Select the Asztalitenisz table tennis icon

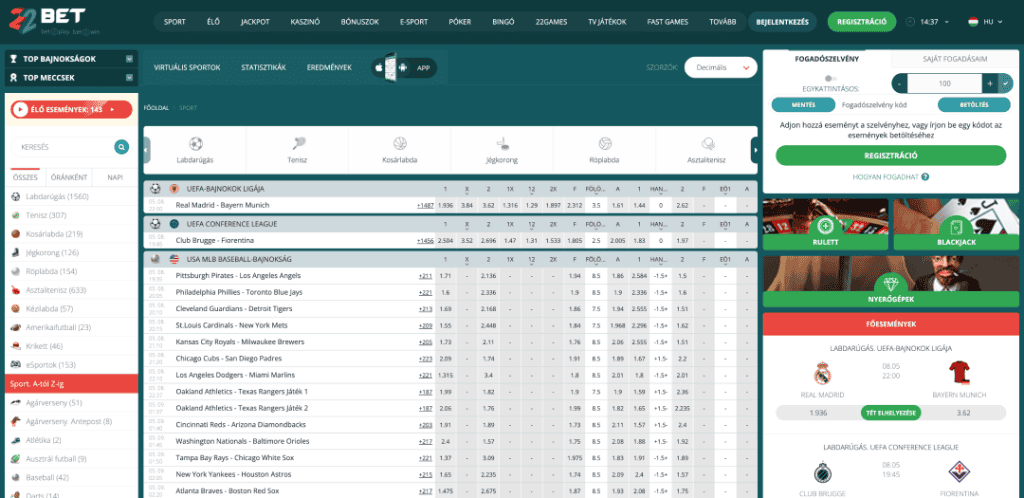click(706, 143)
